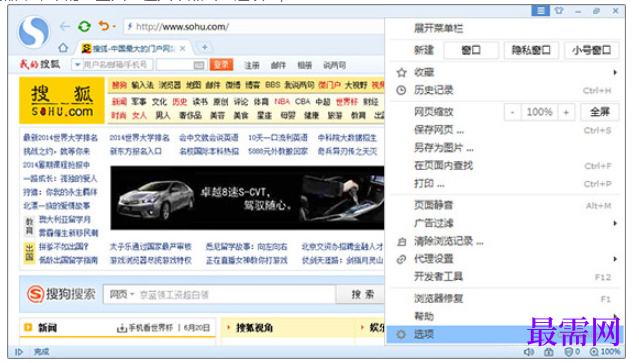Click the 新闻 section heading
This screenshot has width=639, height=363.
click(48, 328)
